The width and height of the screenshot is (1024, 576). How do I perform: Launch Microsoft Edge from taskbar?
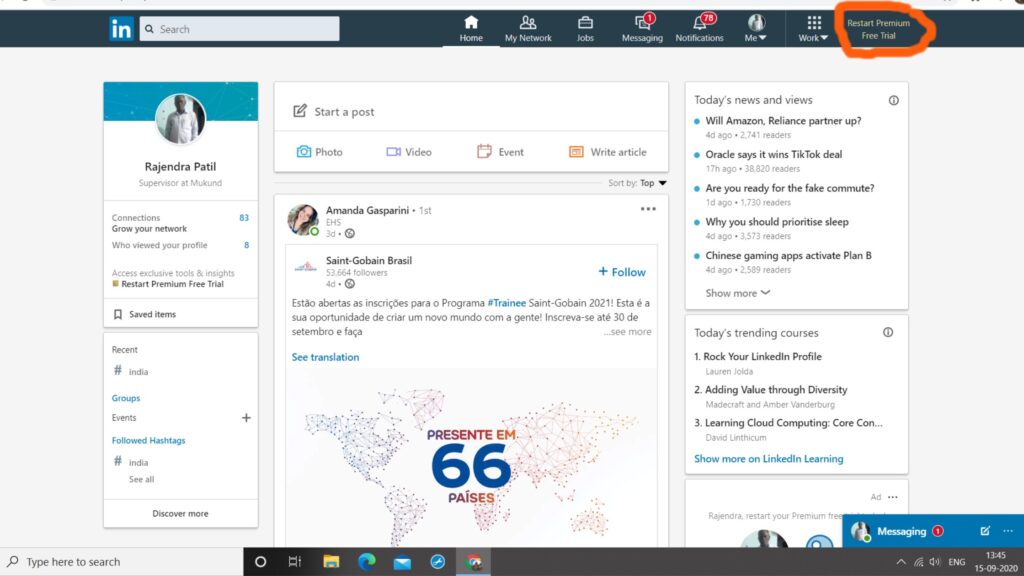[x=367, y=562]
